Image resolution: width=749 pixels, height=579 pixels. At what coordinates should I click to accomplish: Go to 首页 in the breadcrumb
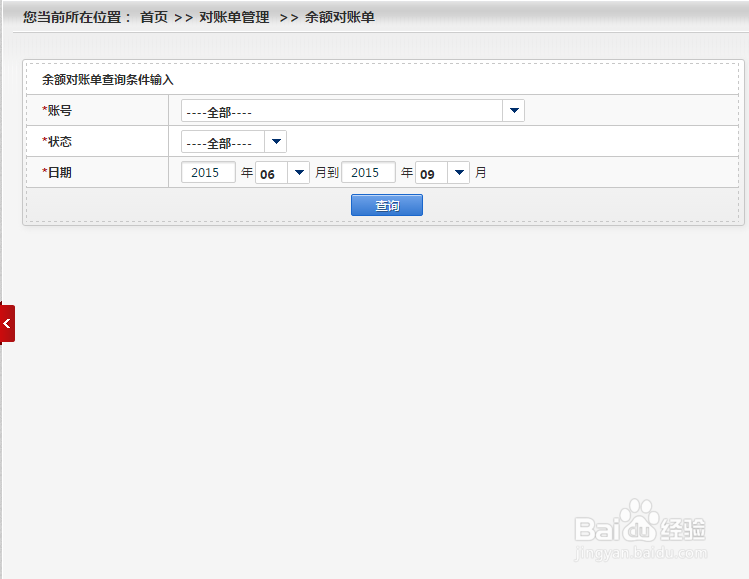click(154, 17)
